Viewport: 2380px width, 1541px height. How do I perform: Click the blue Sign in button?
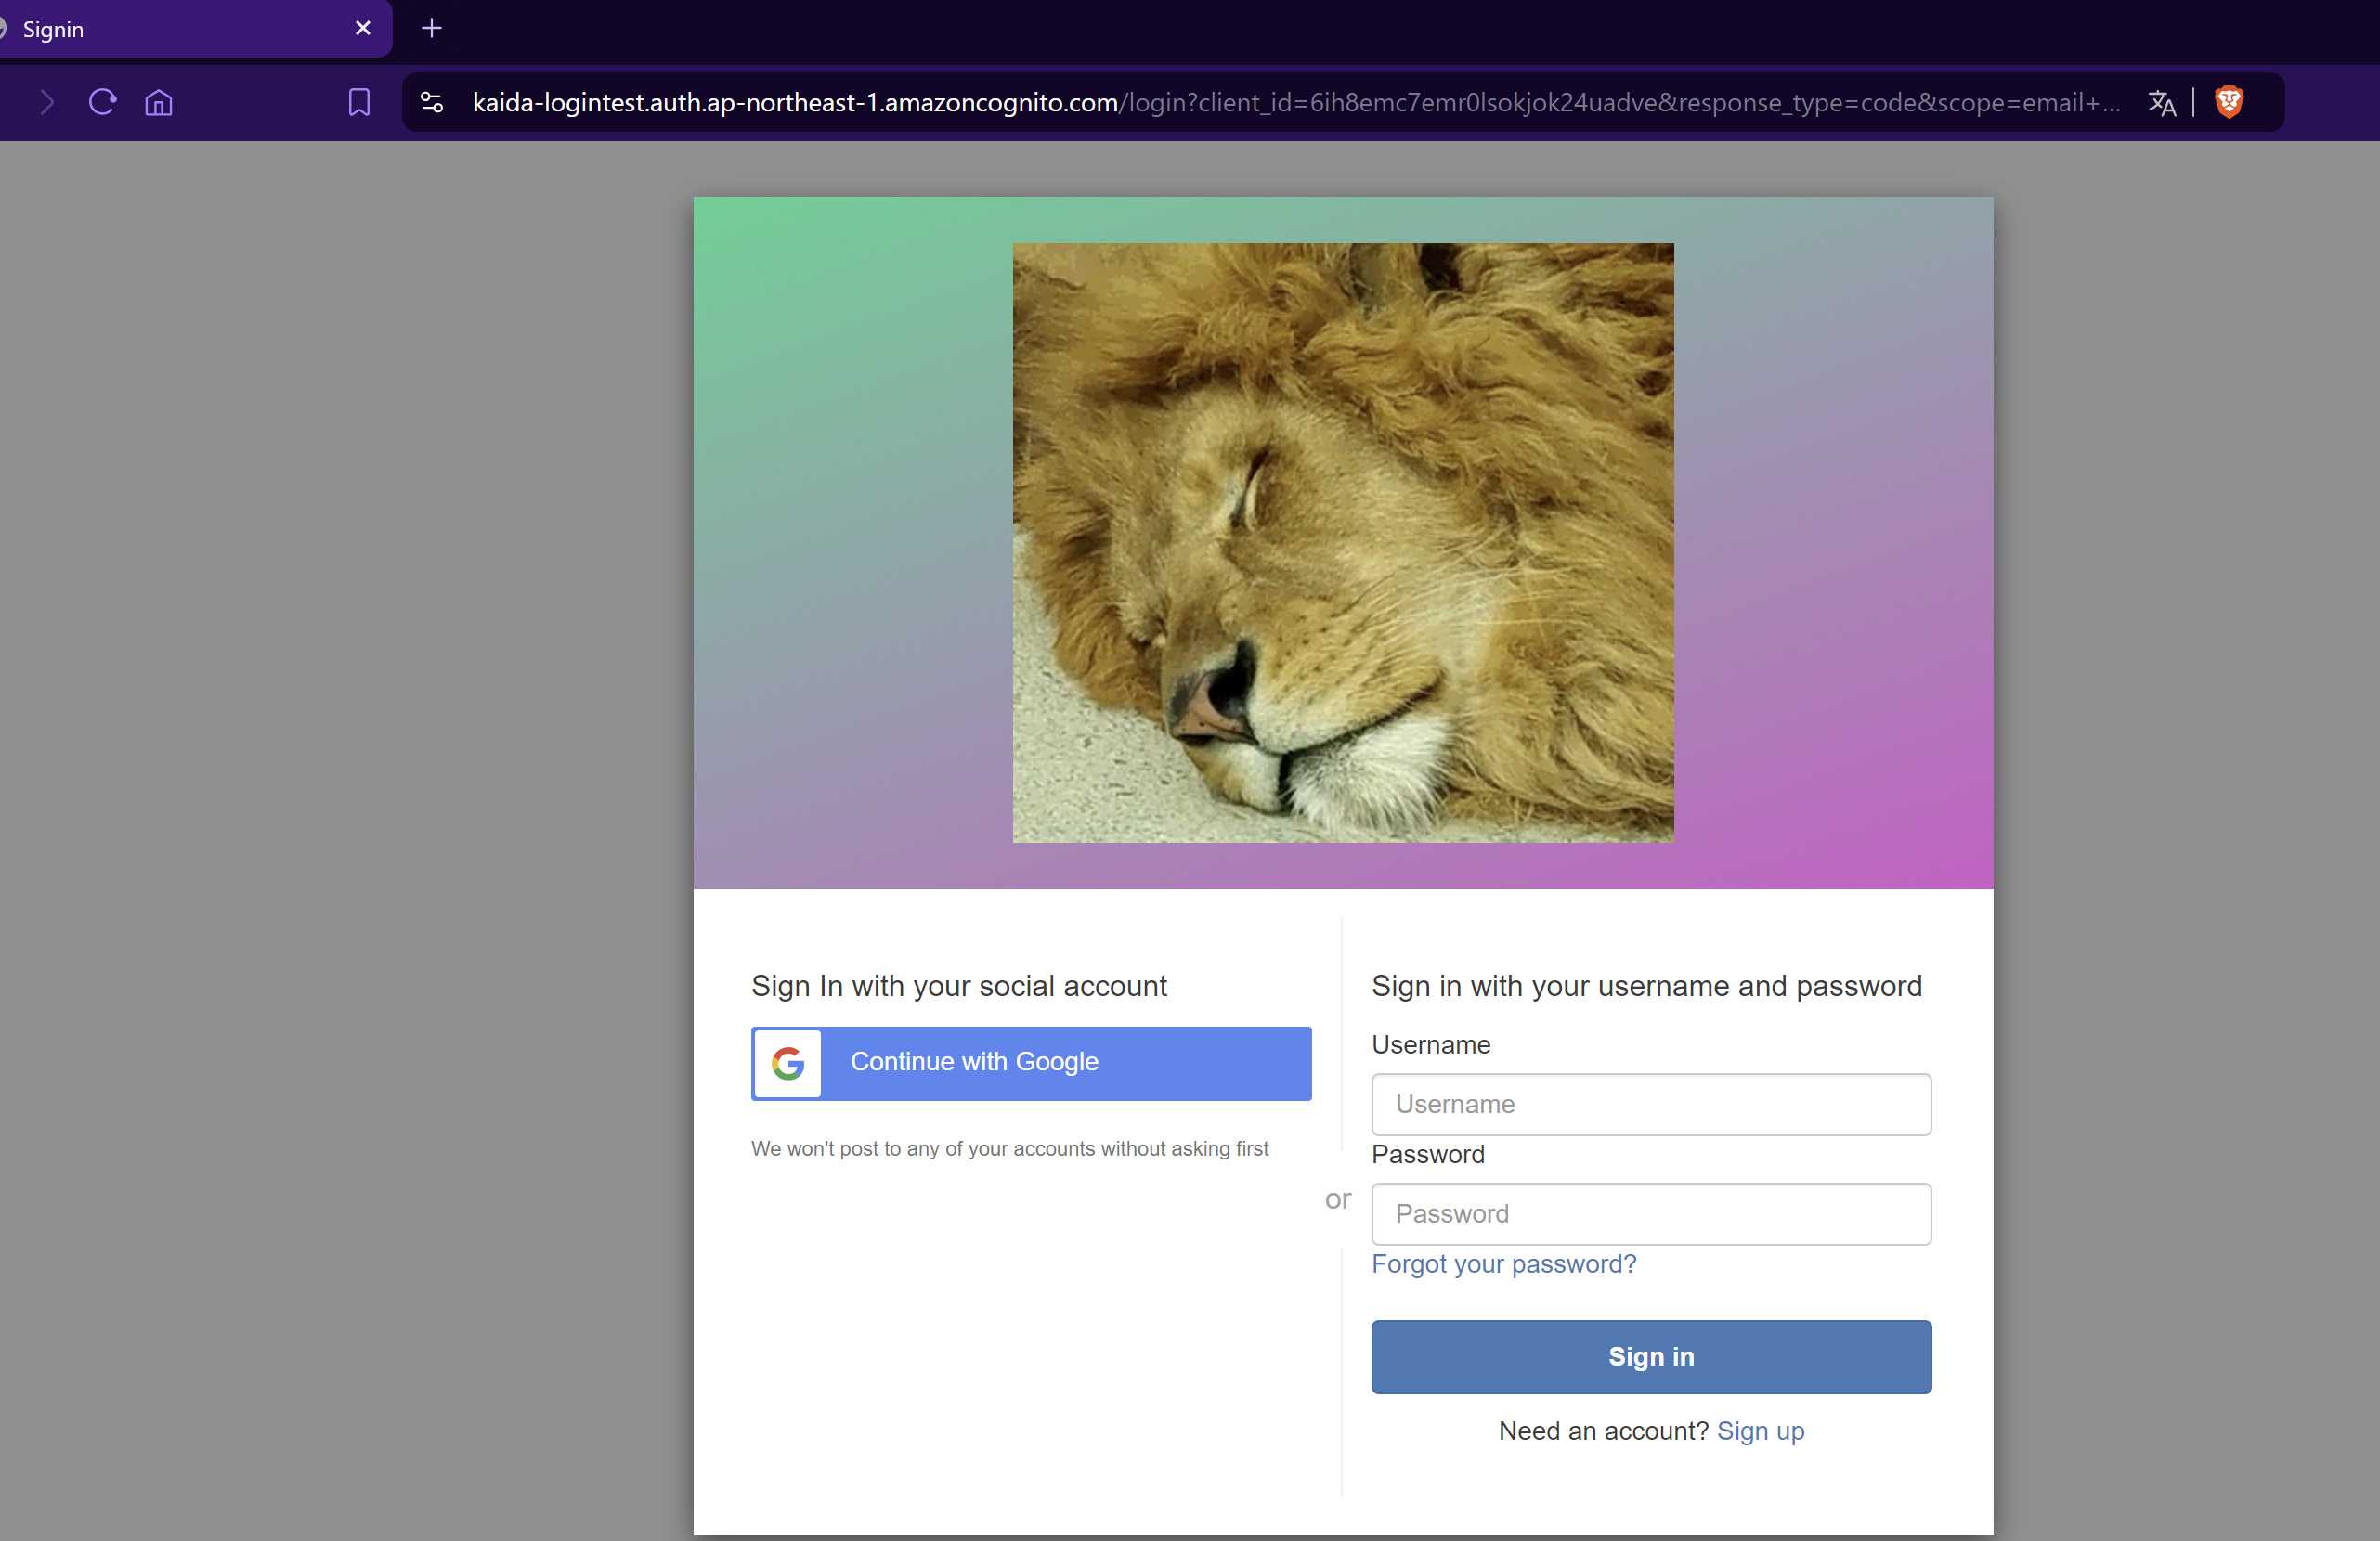coord(1651,1356)
